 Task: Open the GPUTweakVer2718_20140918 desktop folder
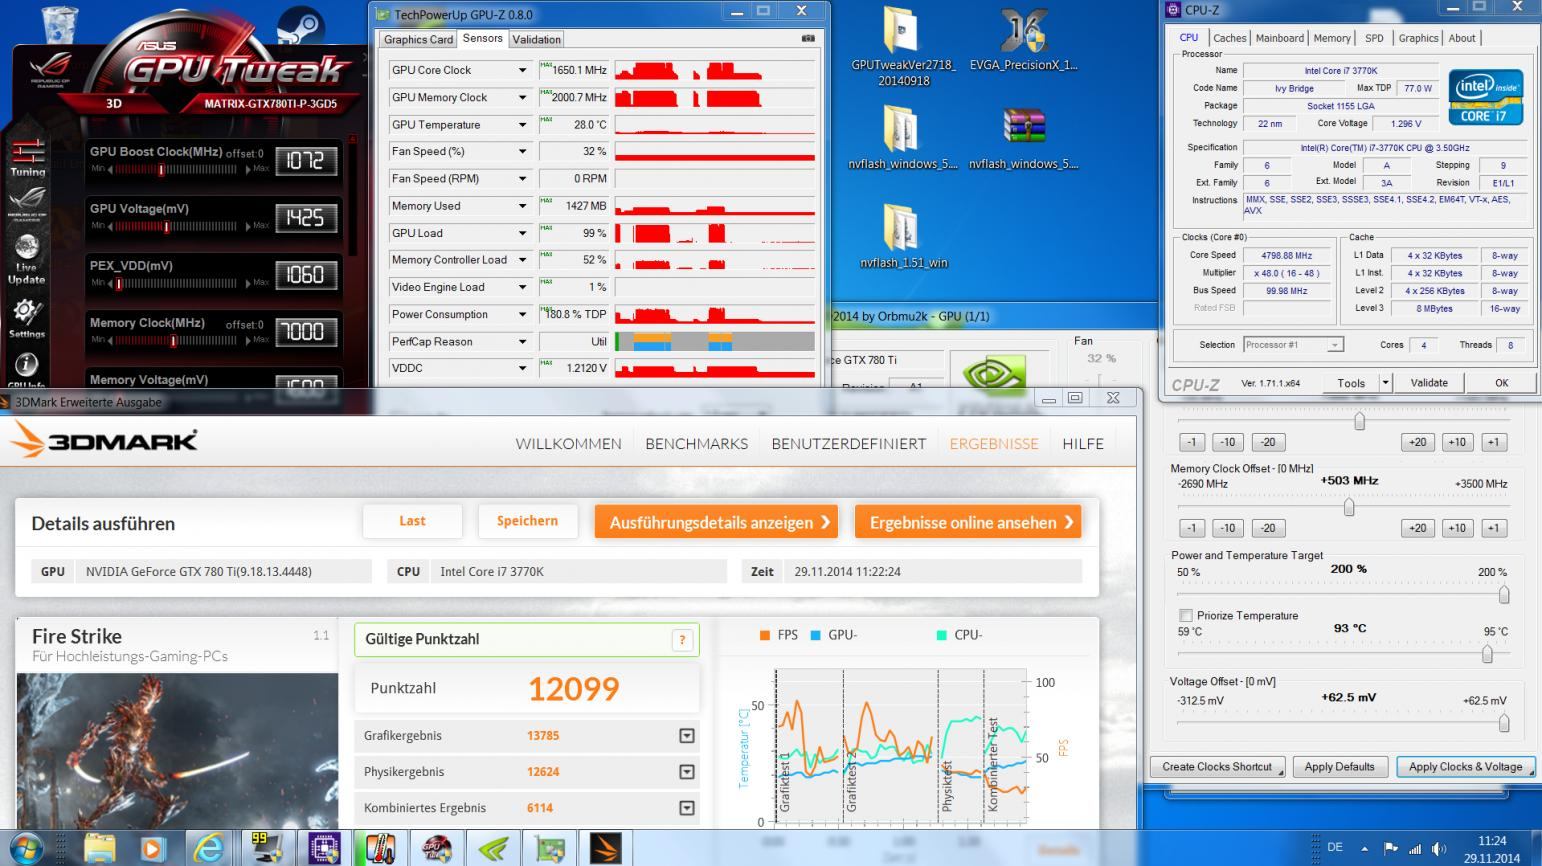point(903,47)
